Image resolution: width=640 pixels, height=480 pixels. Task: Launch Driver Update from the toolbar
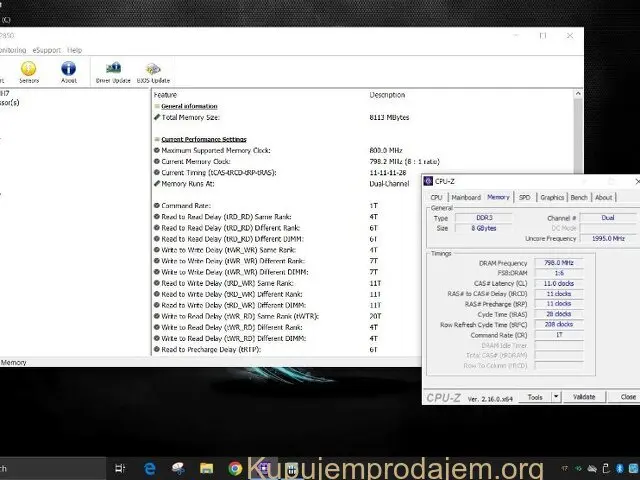tap(113, 71)
